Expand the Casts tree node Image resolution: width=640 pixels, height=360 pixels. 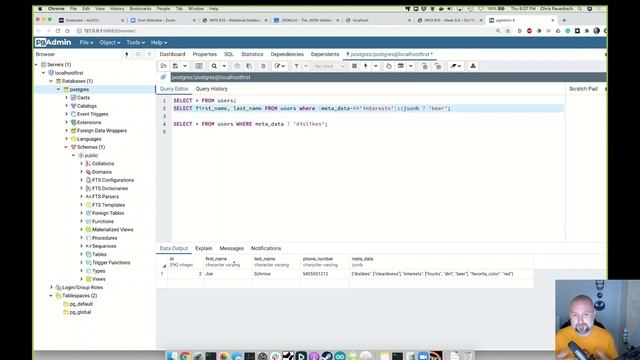pyautogui.click(x=67, y=98)
